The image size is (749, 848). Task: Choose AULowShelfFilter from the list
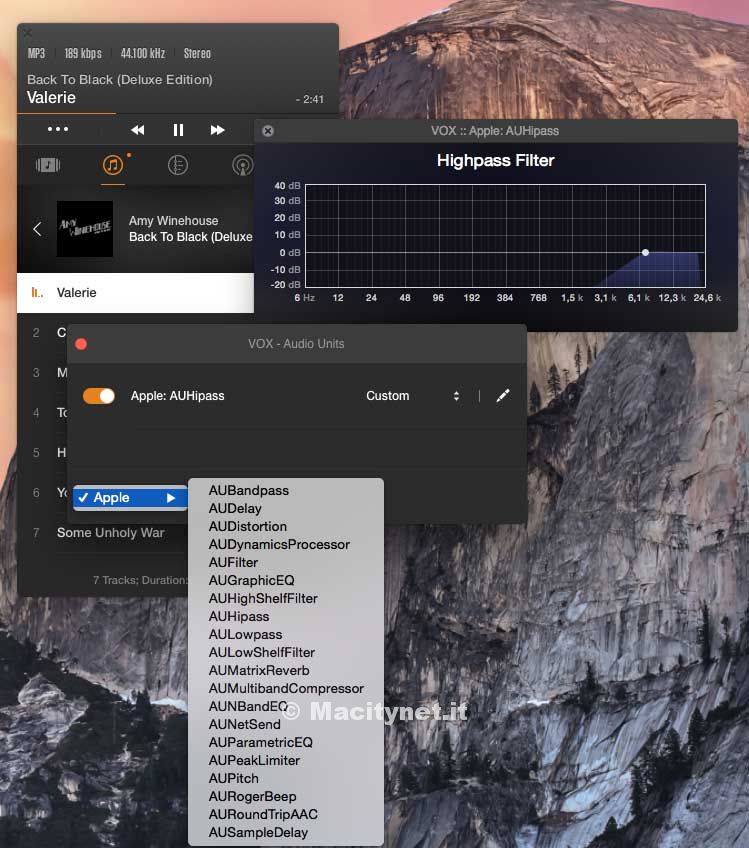point(286,652)
